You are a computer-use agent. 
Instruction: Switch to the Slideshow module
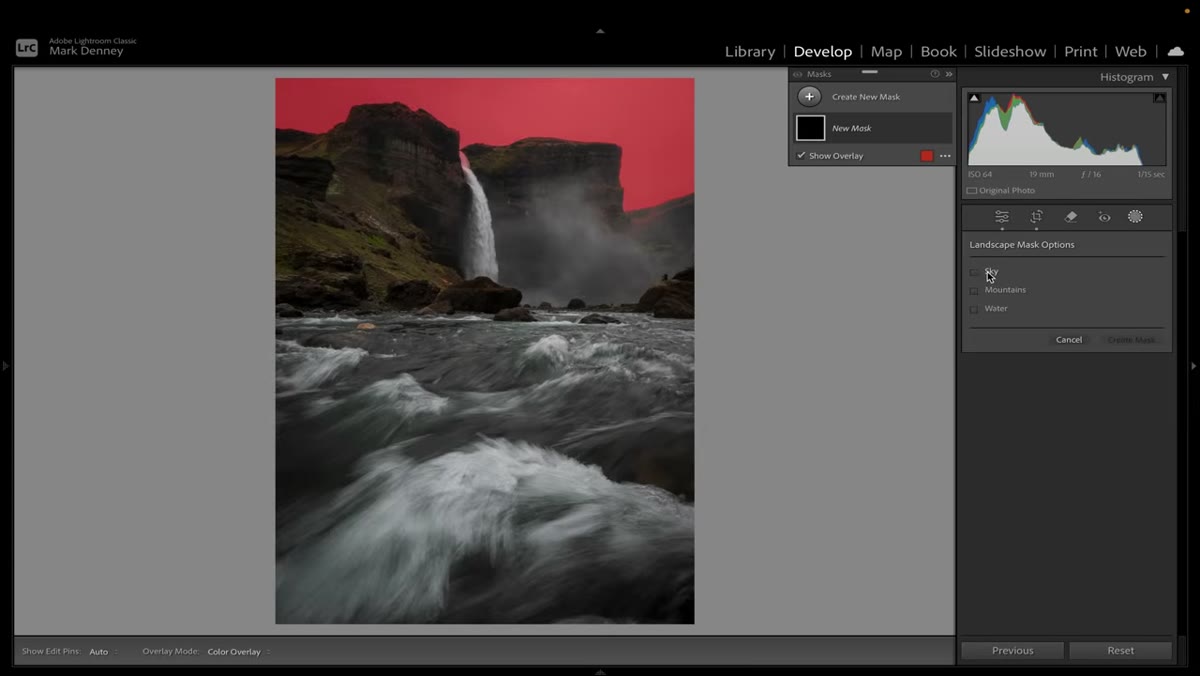coord(1010,52)
